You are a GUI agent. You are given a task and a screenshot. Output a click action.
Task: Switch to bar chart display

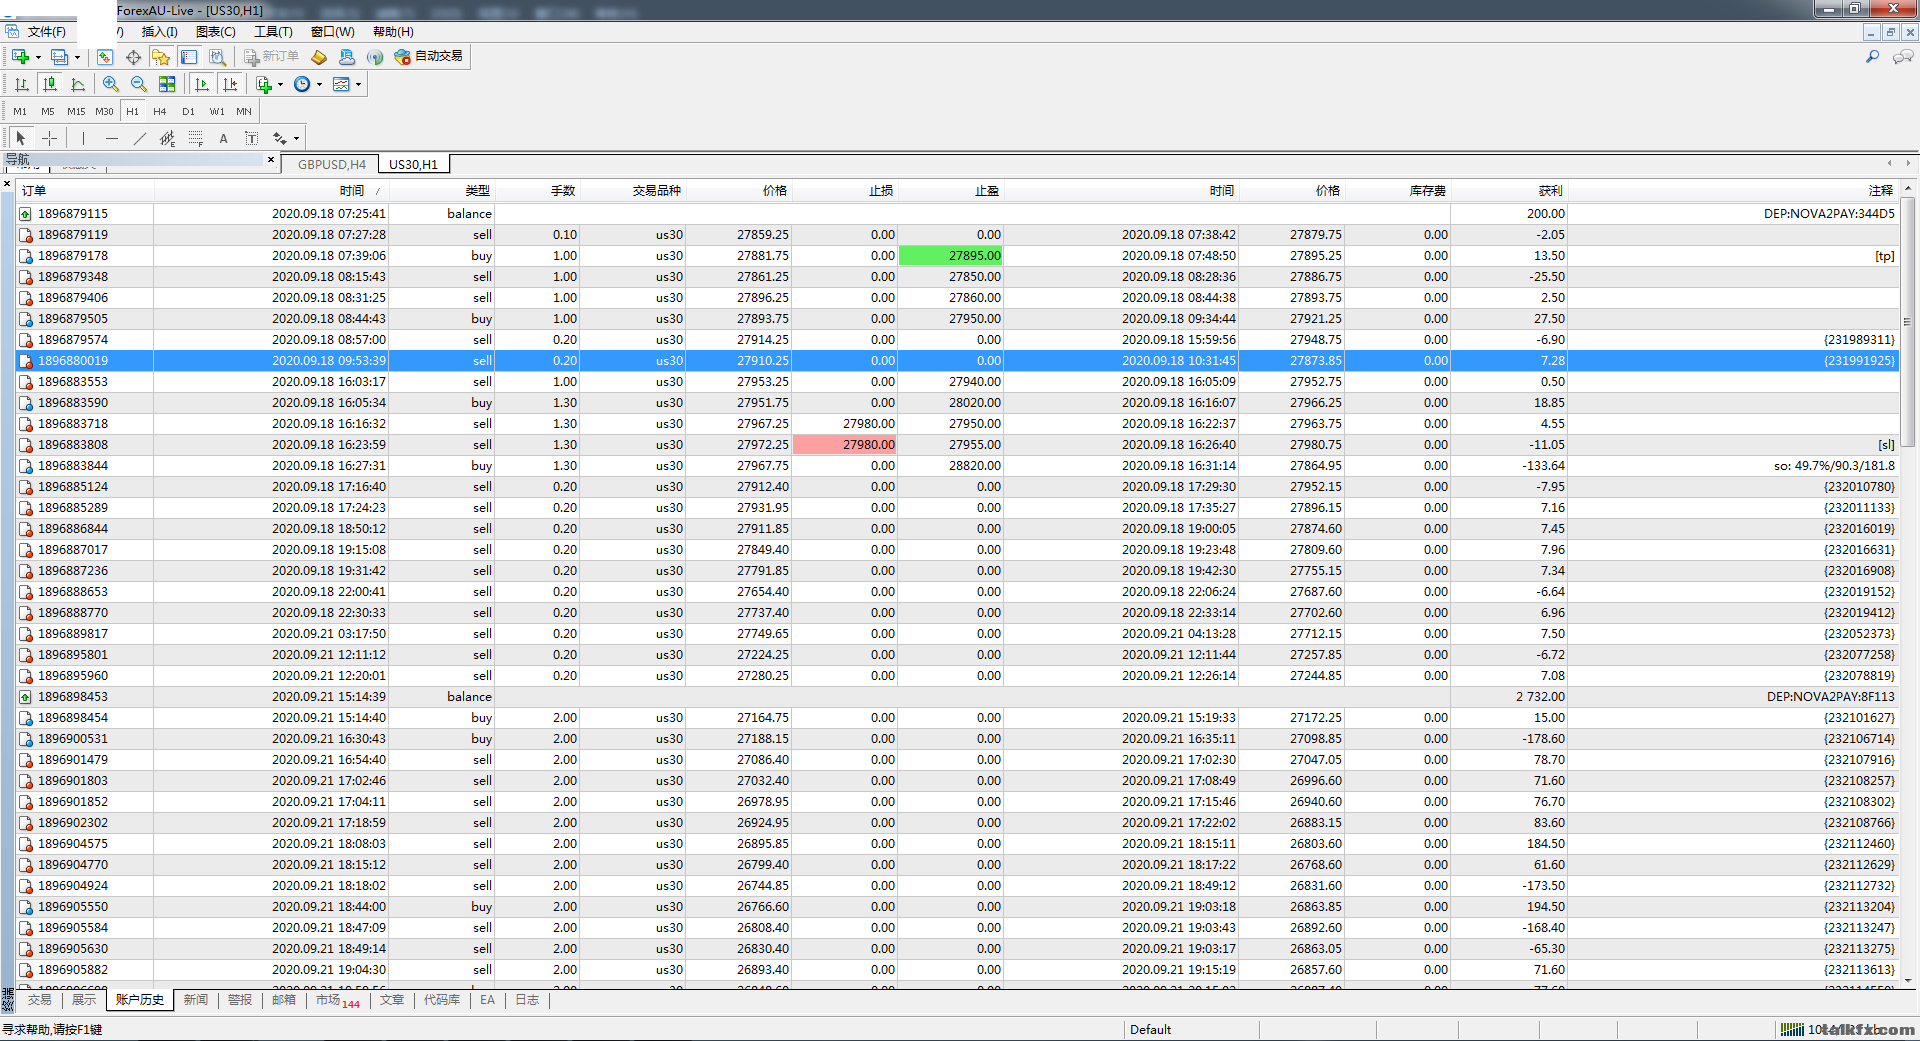pos(22,85)
